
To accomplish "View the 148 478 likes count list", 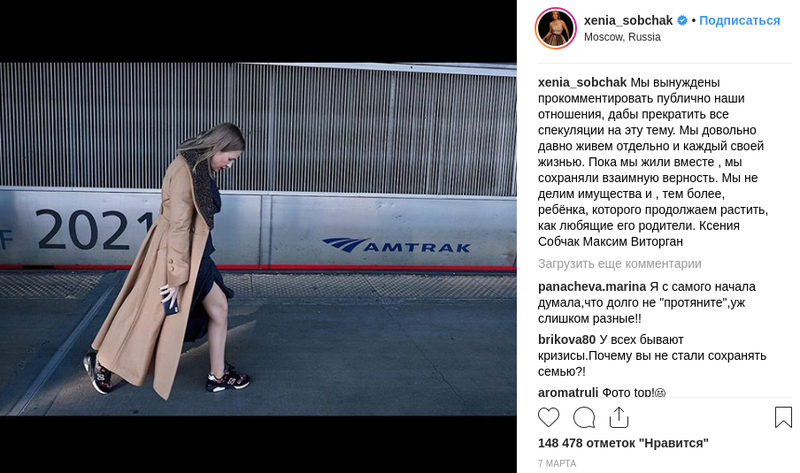I will coord(623,443).
